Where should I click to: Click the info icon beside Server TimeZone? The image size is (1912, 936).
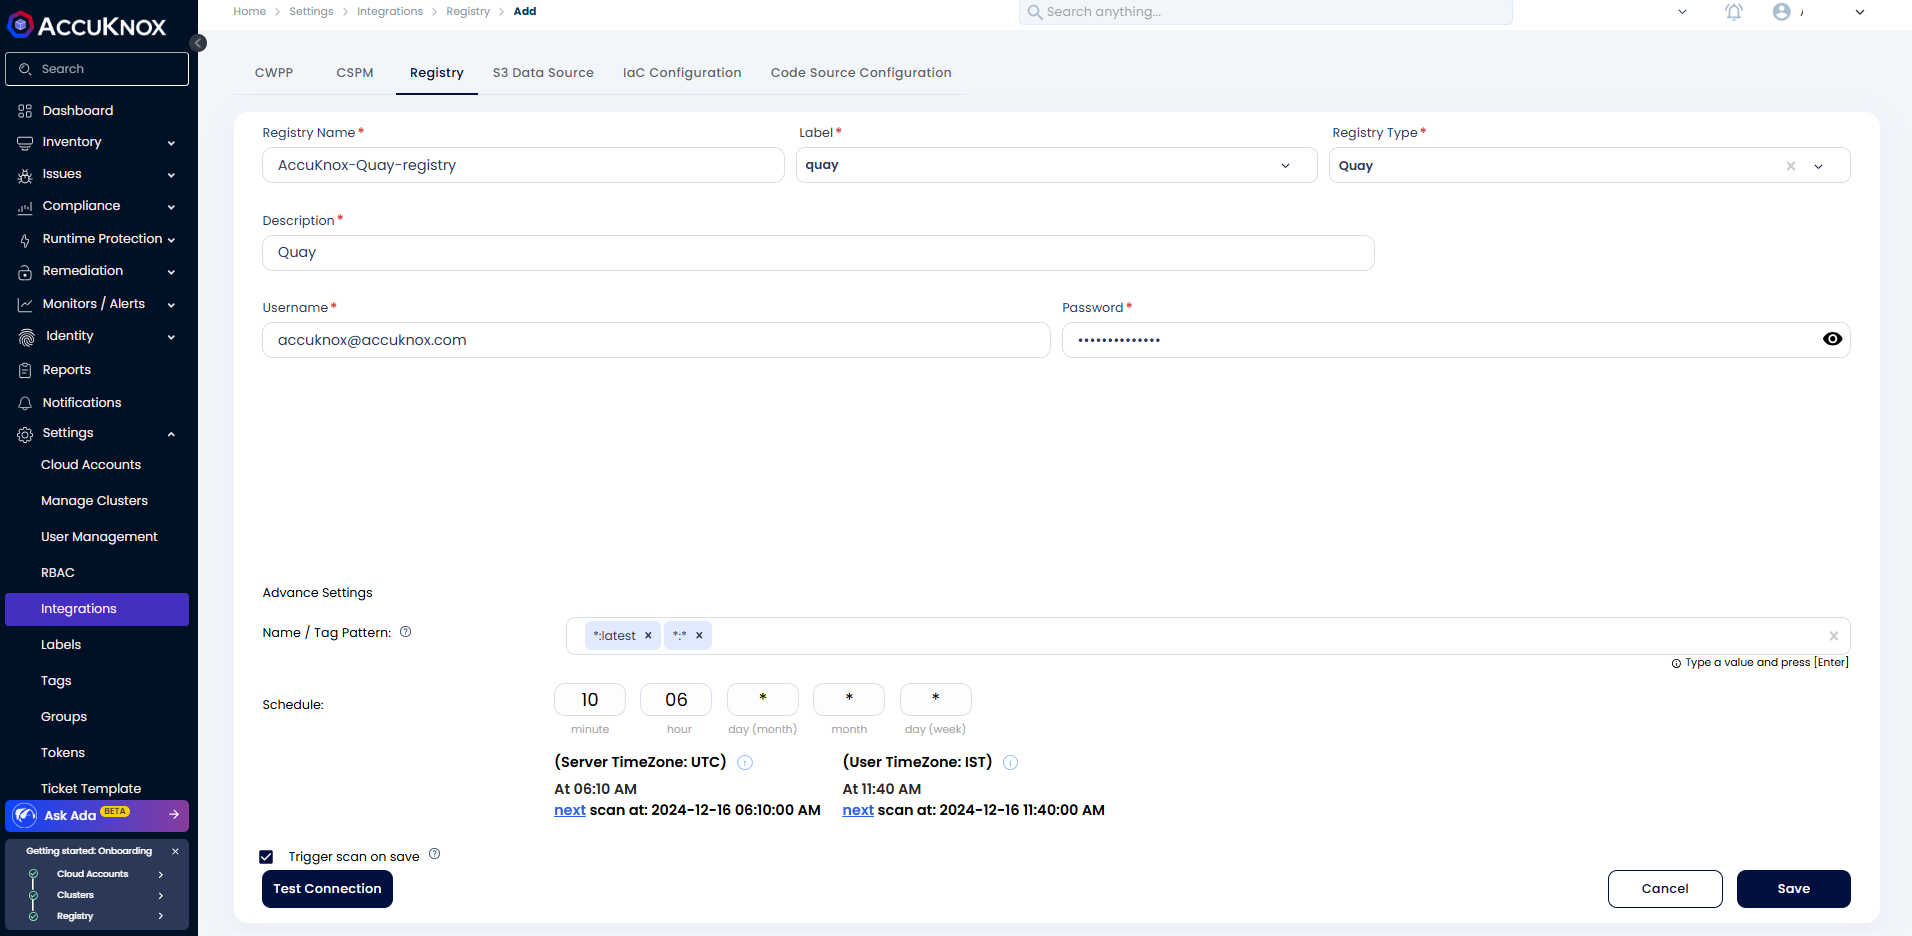click(x=745, y=762)
